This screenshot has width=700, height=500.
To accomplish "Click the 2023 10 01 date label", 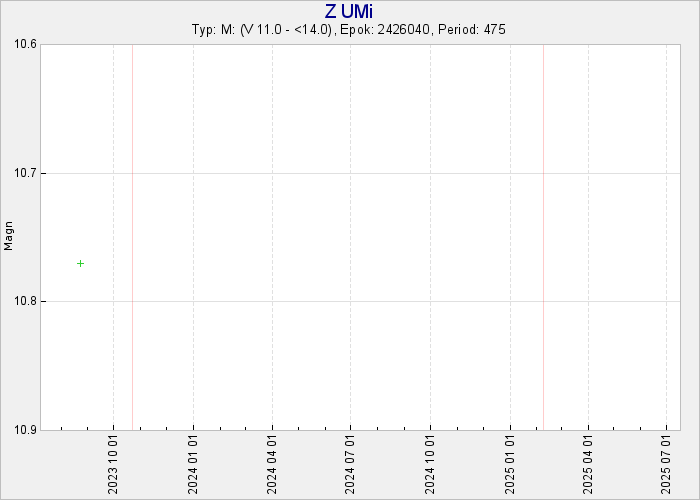I will pos(114,462).
